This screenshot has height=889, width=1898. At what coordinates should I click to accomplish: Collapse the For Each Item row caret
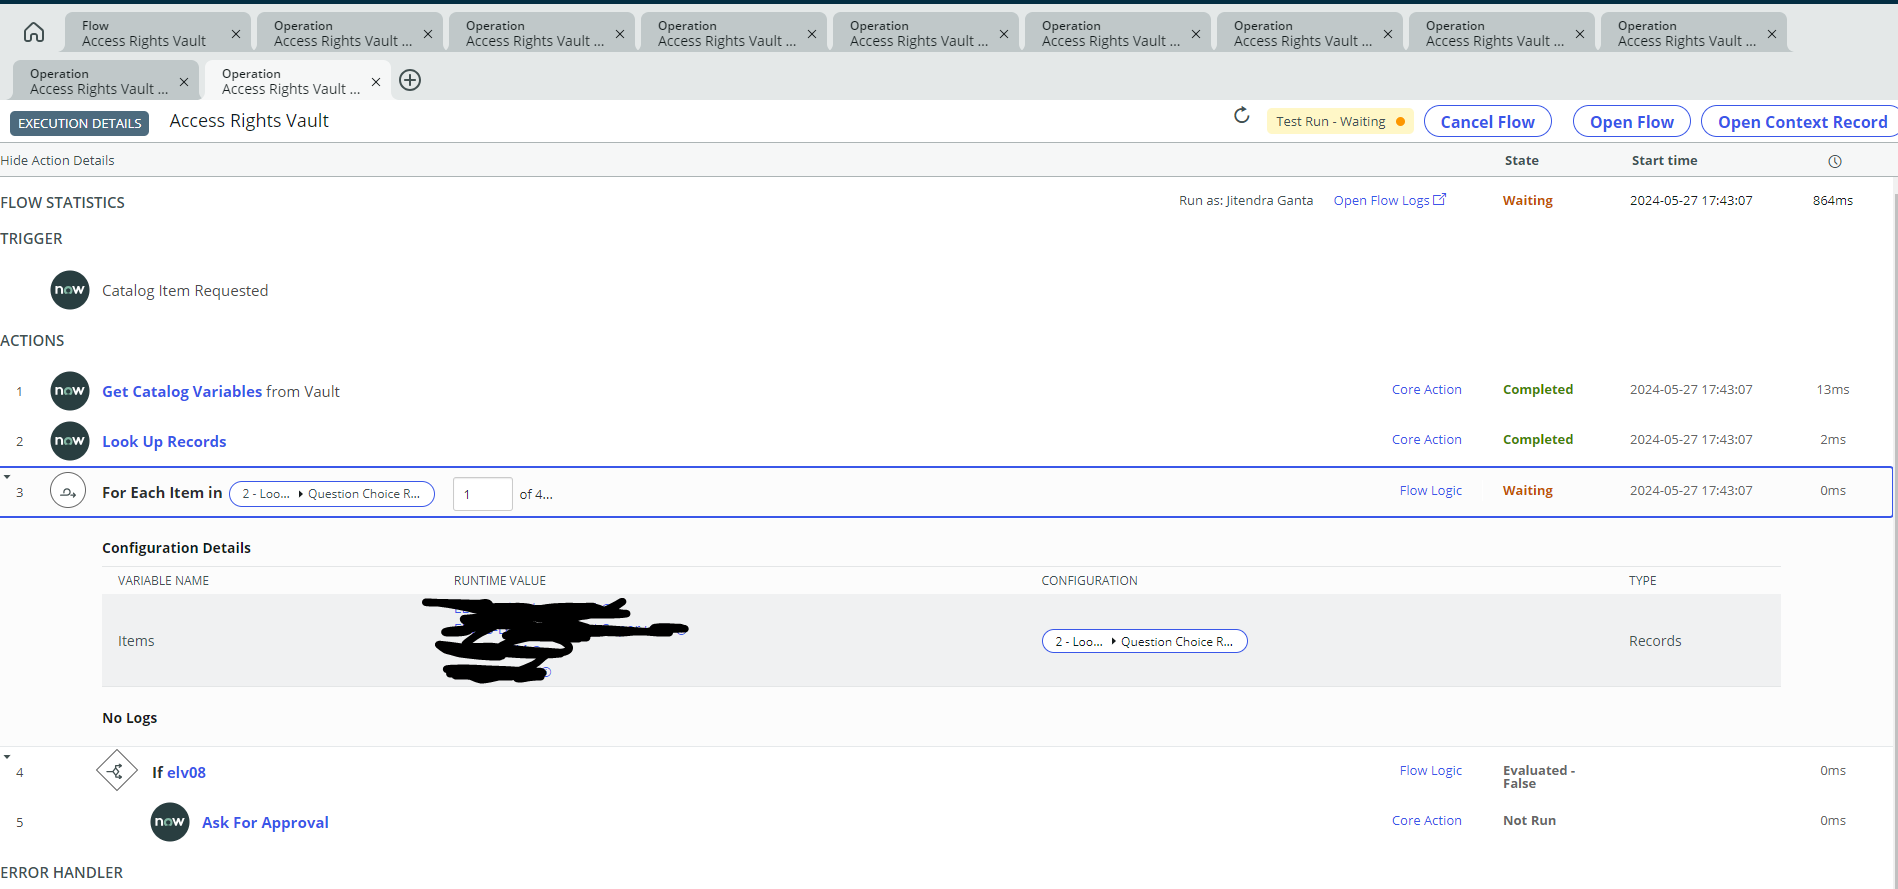[7, 477]
